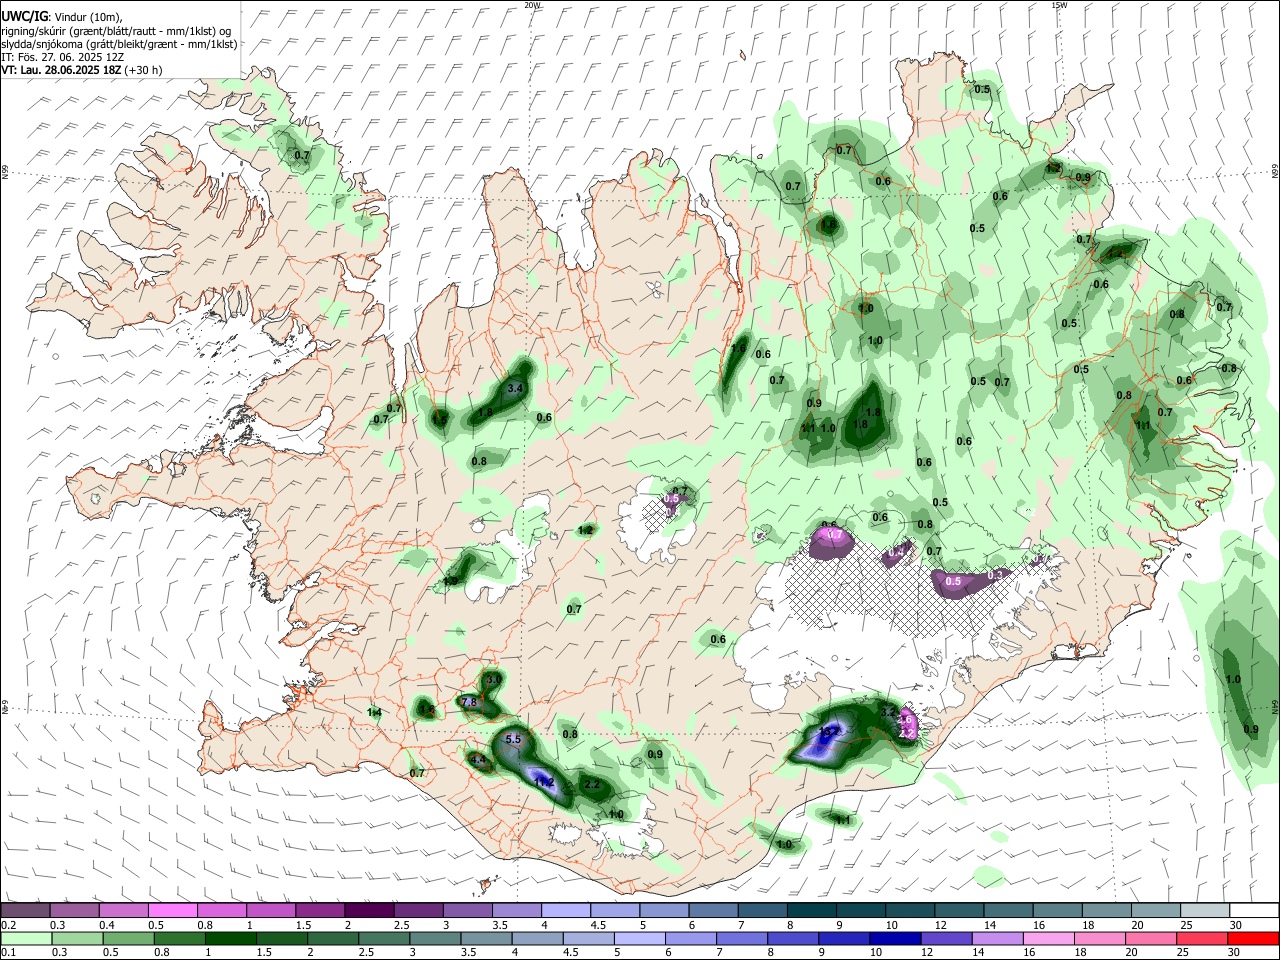Select the dark purple 2–2.5 swatch in the upper legend
This screenshot has height=960, width=1280.
click(x=369, y=911)
